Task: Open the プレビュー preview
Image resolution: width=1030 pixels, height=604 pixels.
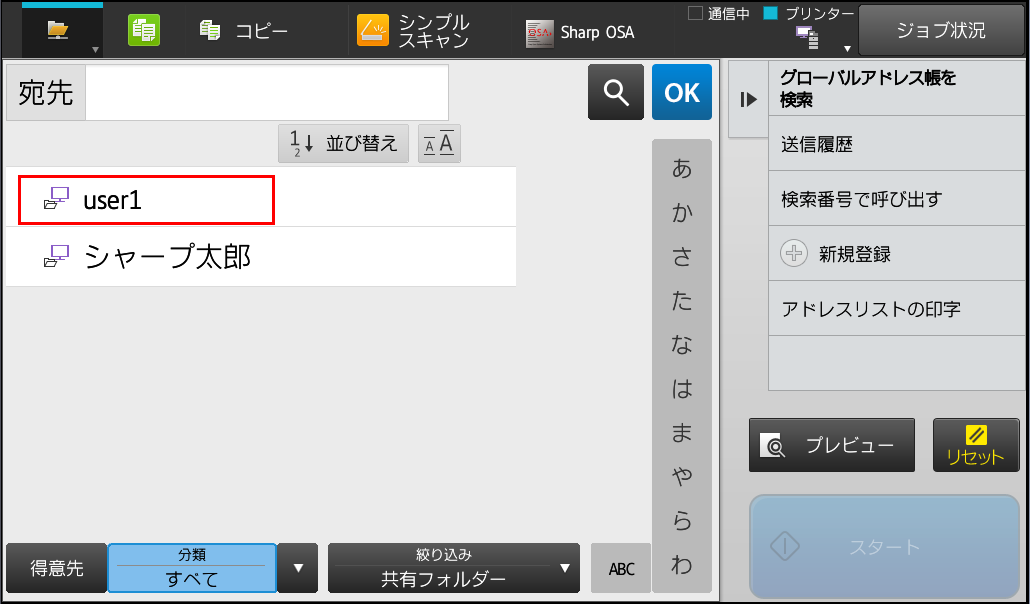Action: pos(832,445)
